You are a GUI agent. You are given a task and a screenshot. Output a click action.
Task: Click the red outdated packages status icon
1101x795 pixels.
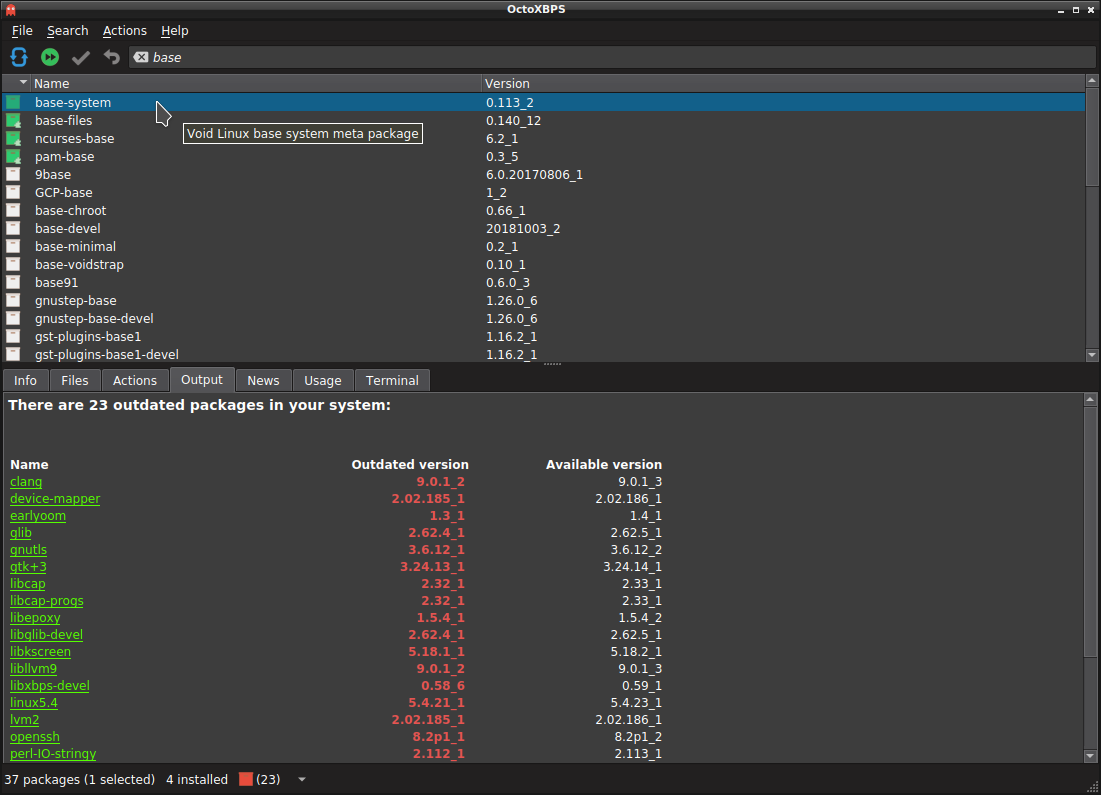(246, 779)
